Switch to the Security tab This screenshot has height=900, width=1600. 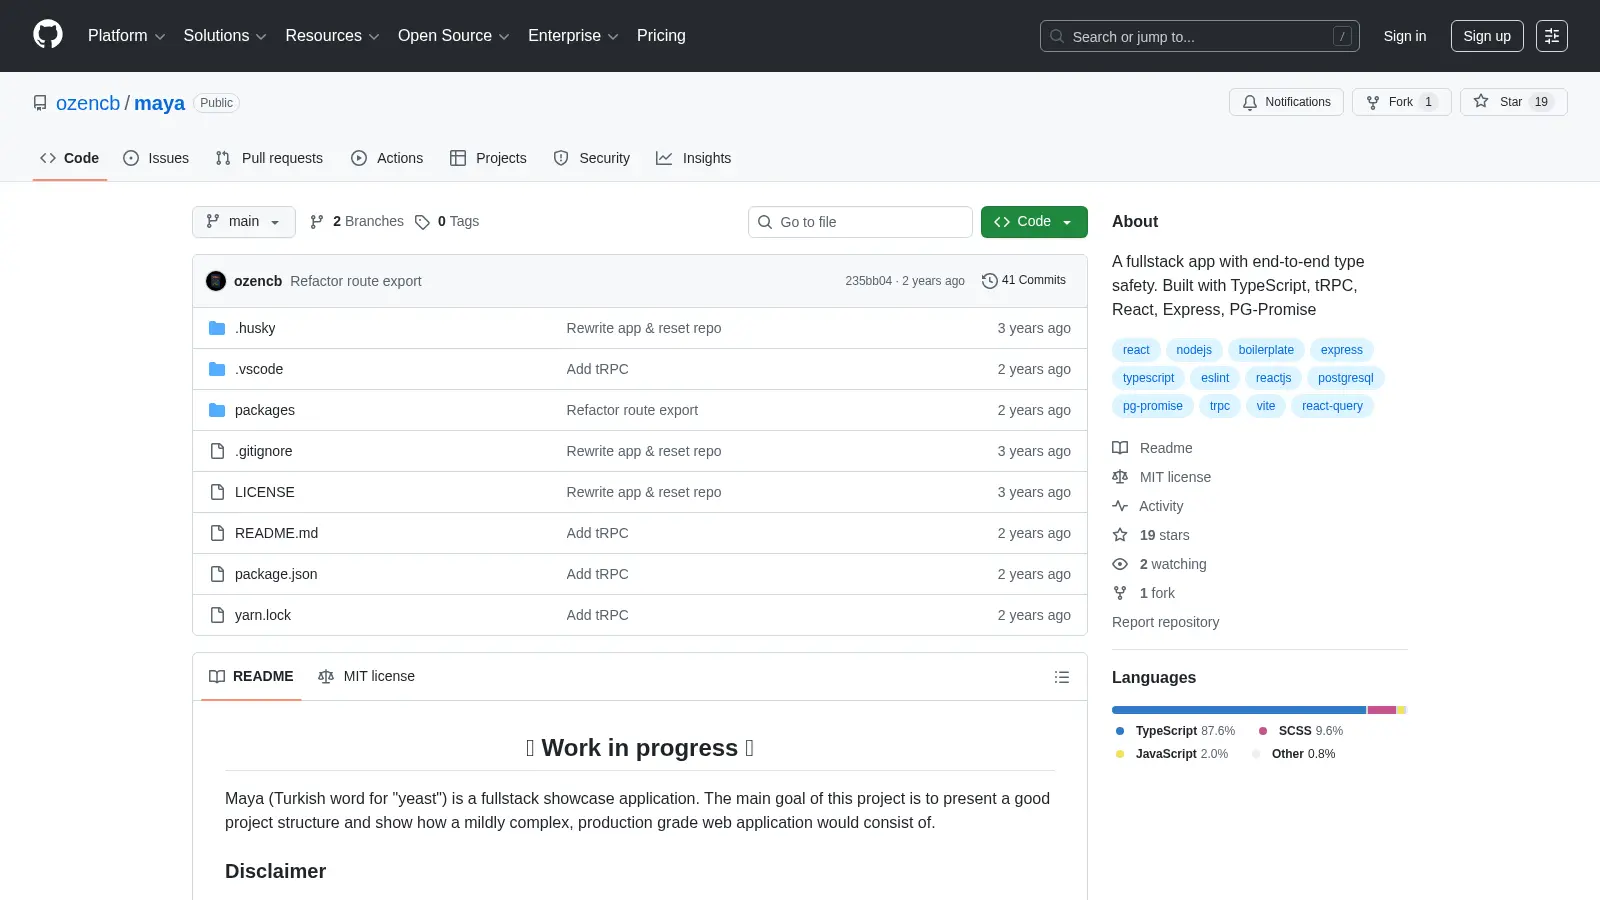coord(592,158)
